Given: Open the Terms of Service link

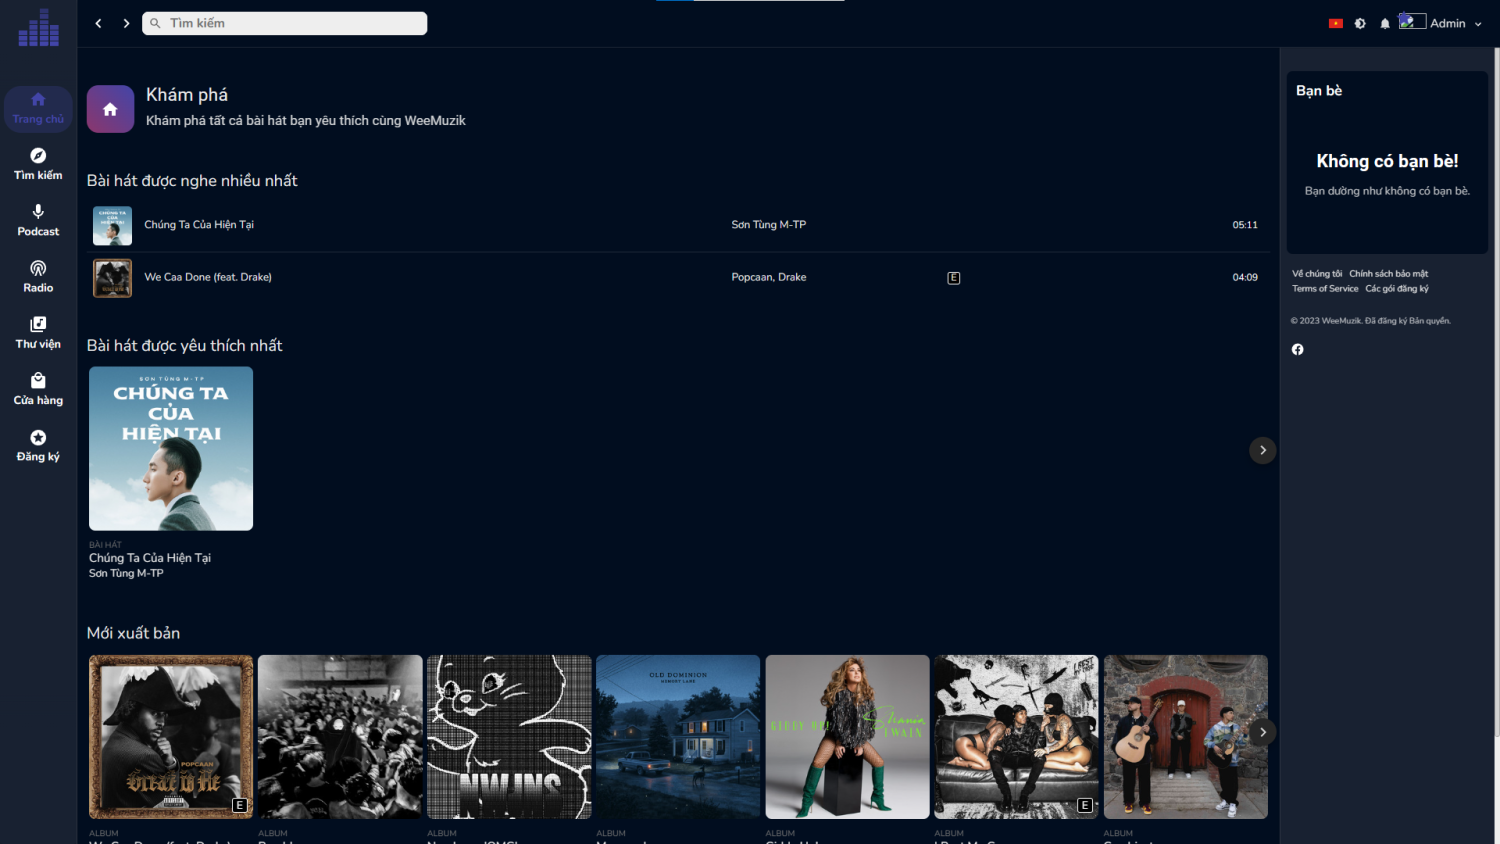Looking at the screenshot, I should pyautogui.click(x=1324, y=289).
